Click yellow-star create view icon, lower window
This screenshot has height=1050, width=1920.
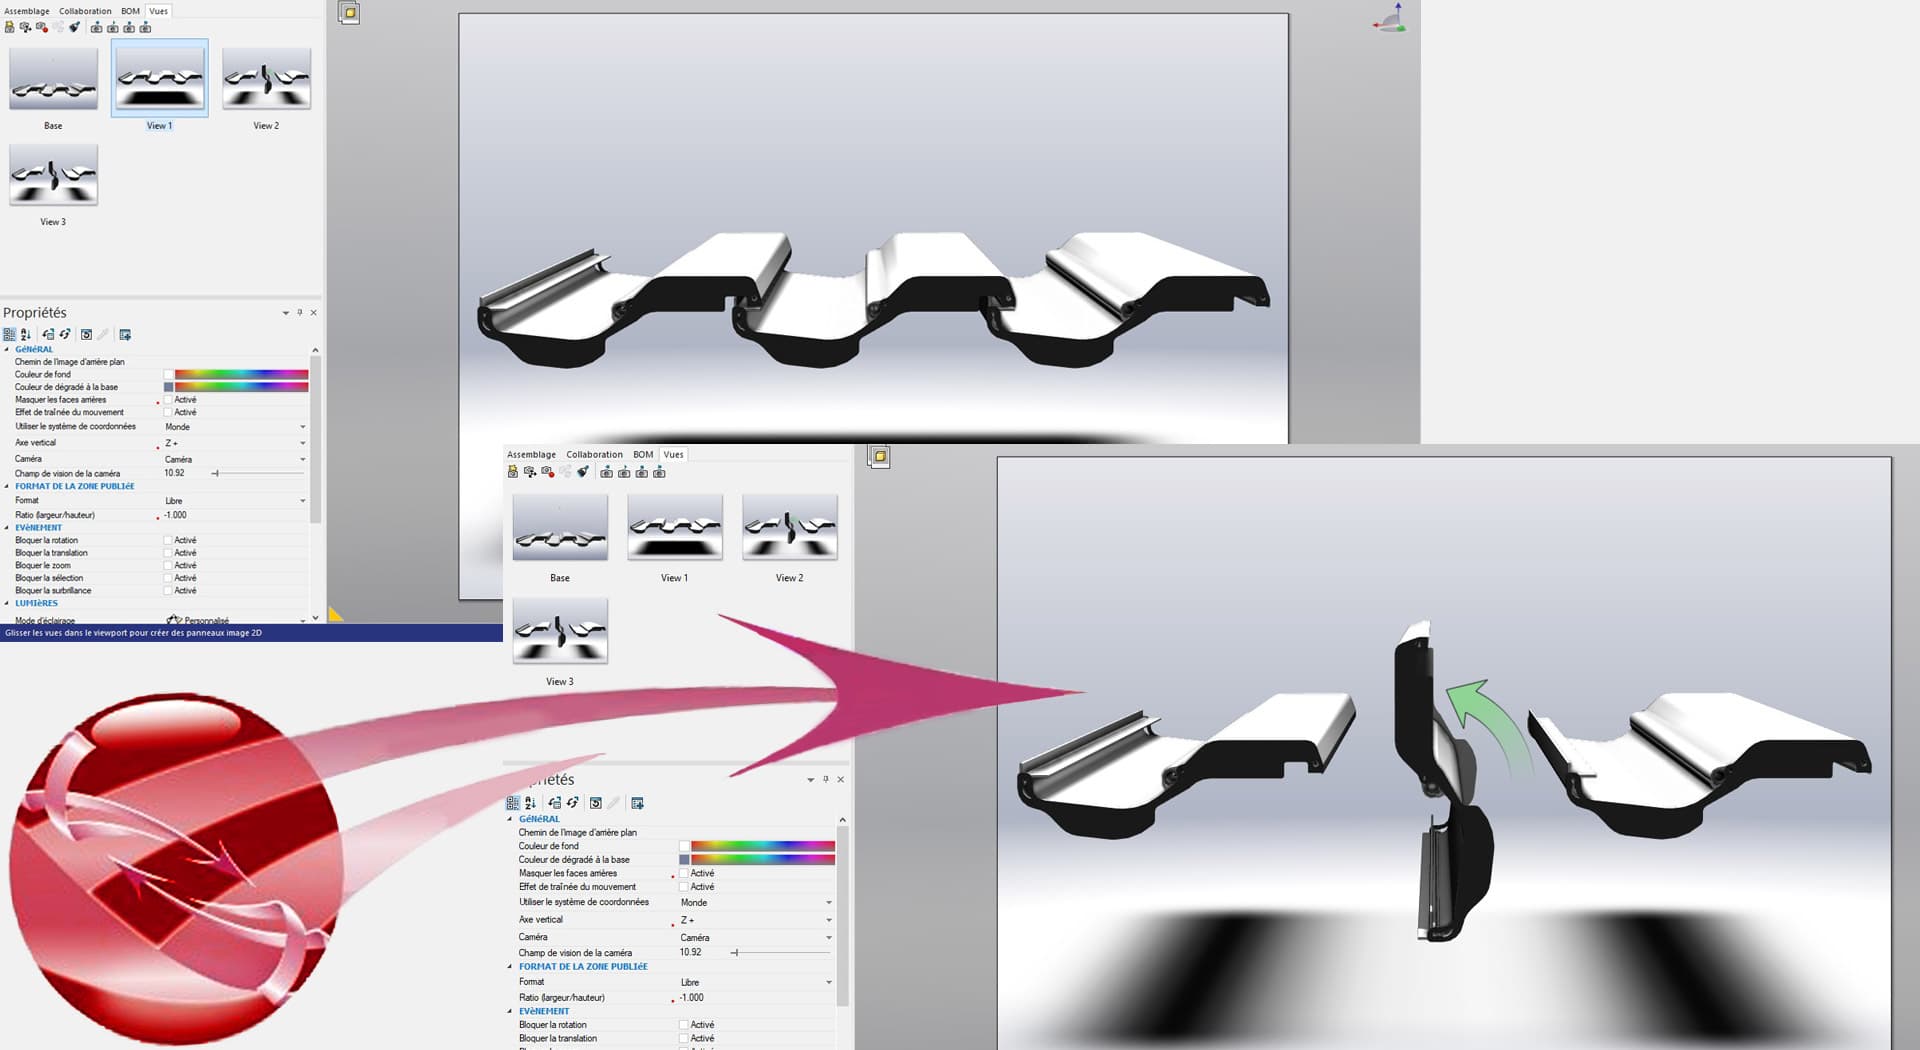[x=513, y=472]
